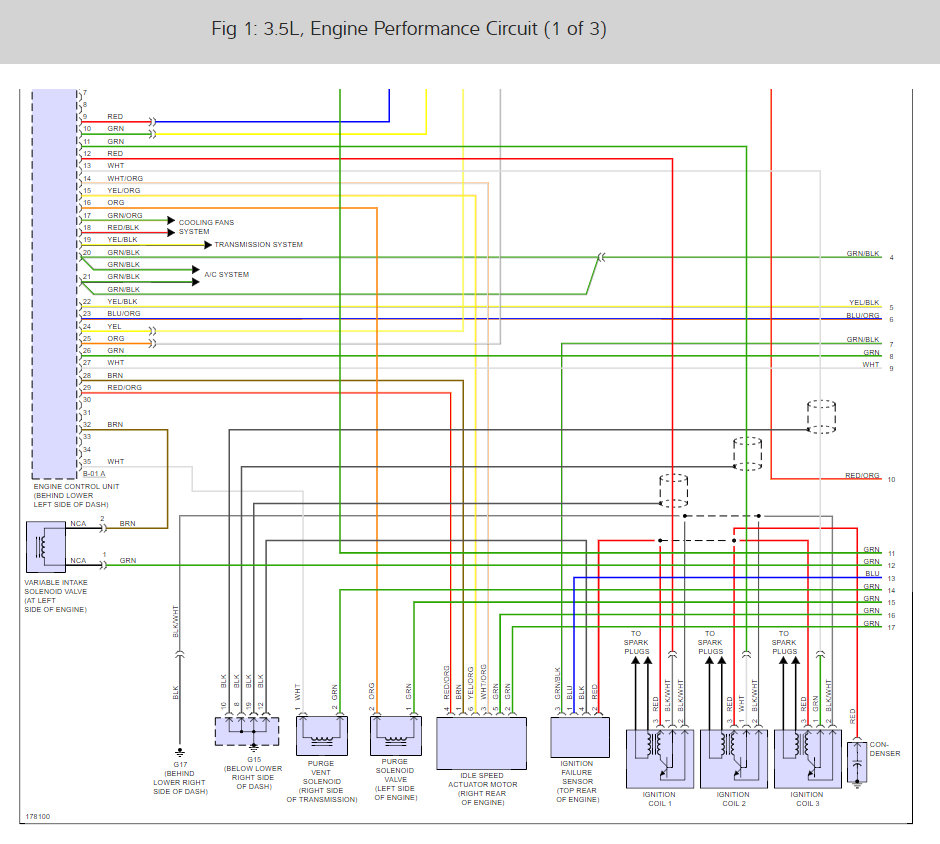940x844 pixels.
Task: Click the Variable Intake Solenoid Valve symbol
Action: pos(46,547)
